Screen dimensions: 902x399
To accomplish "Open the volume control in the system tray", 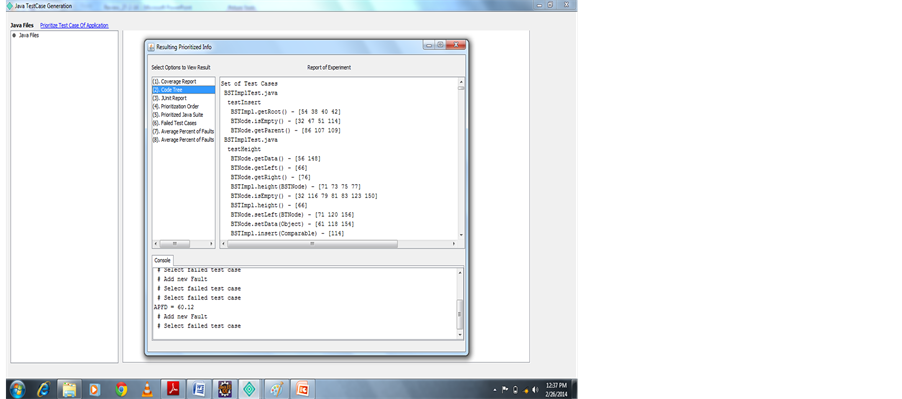I will 536,390.
